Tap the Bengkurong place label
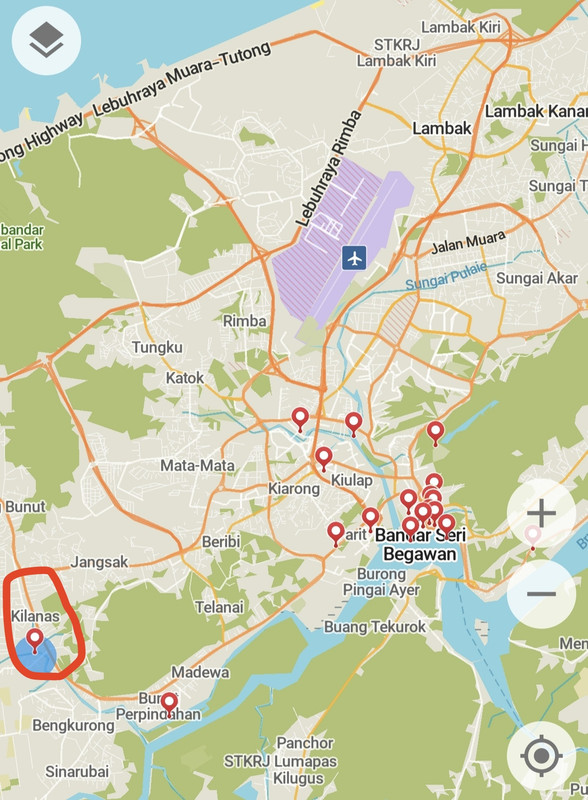Screen dimensions: 588x800 coord(74,726)
